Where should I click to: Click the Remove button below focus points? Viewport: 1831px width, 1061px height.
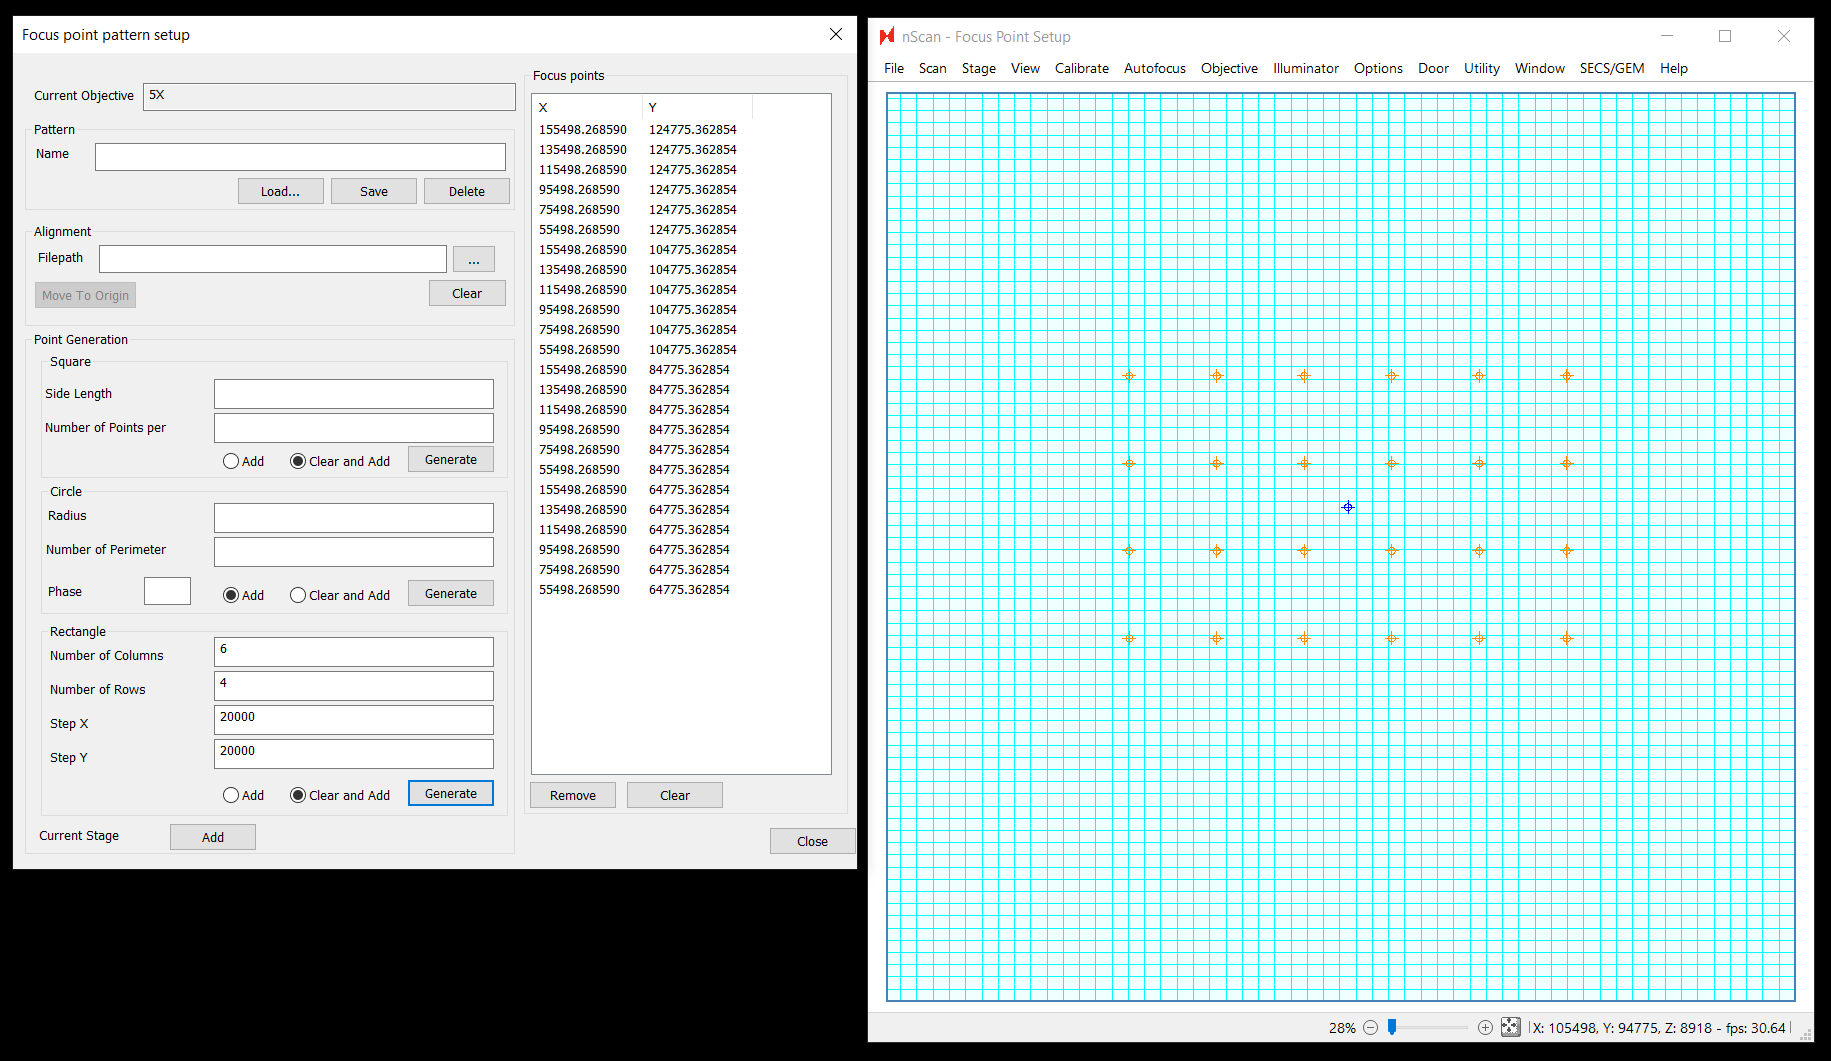(572, 796)
